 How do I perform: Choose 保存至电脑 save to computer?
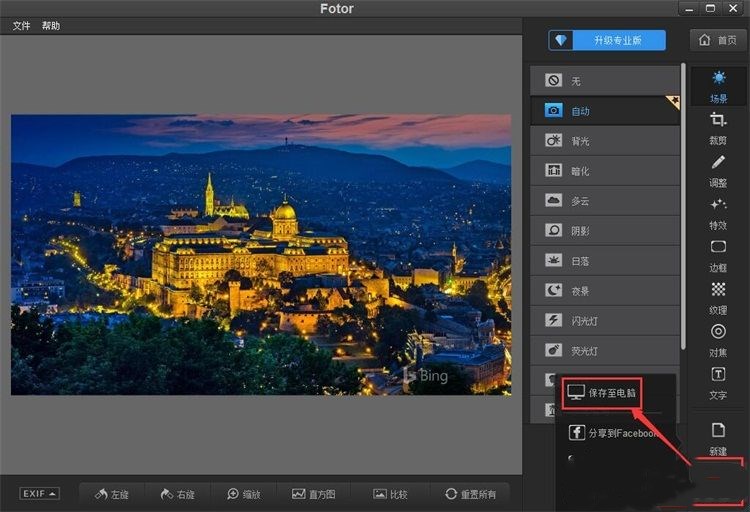(x=602, y=393)
